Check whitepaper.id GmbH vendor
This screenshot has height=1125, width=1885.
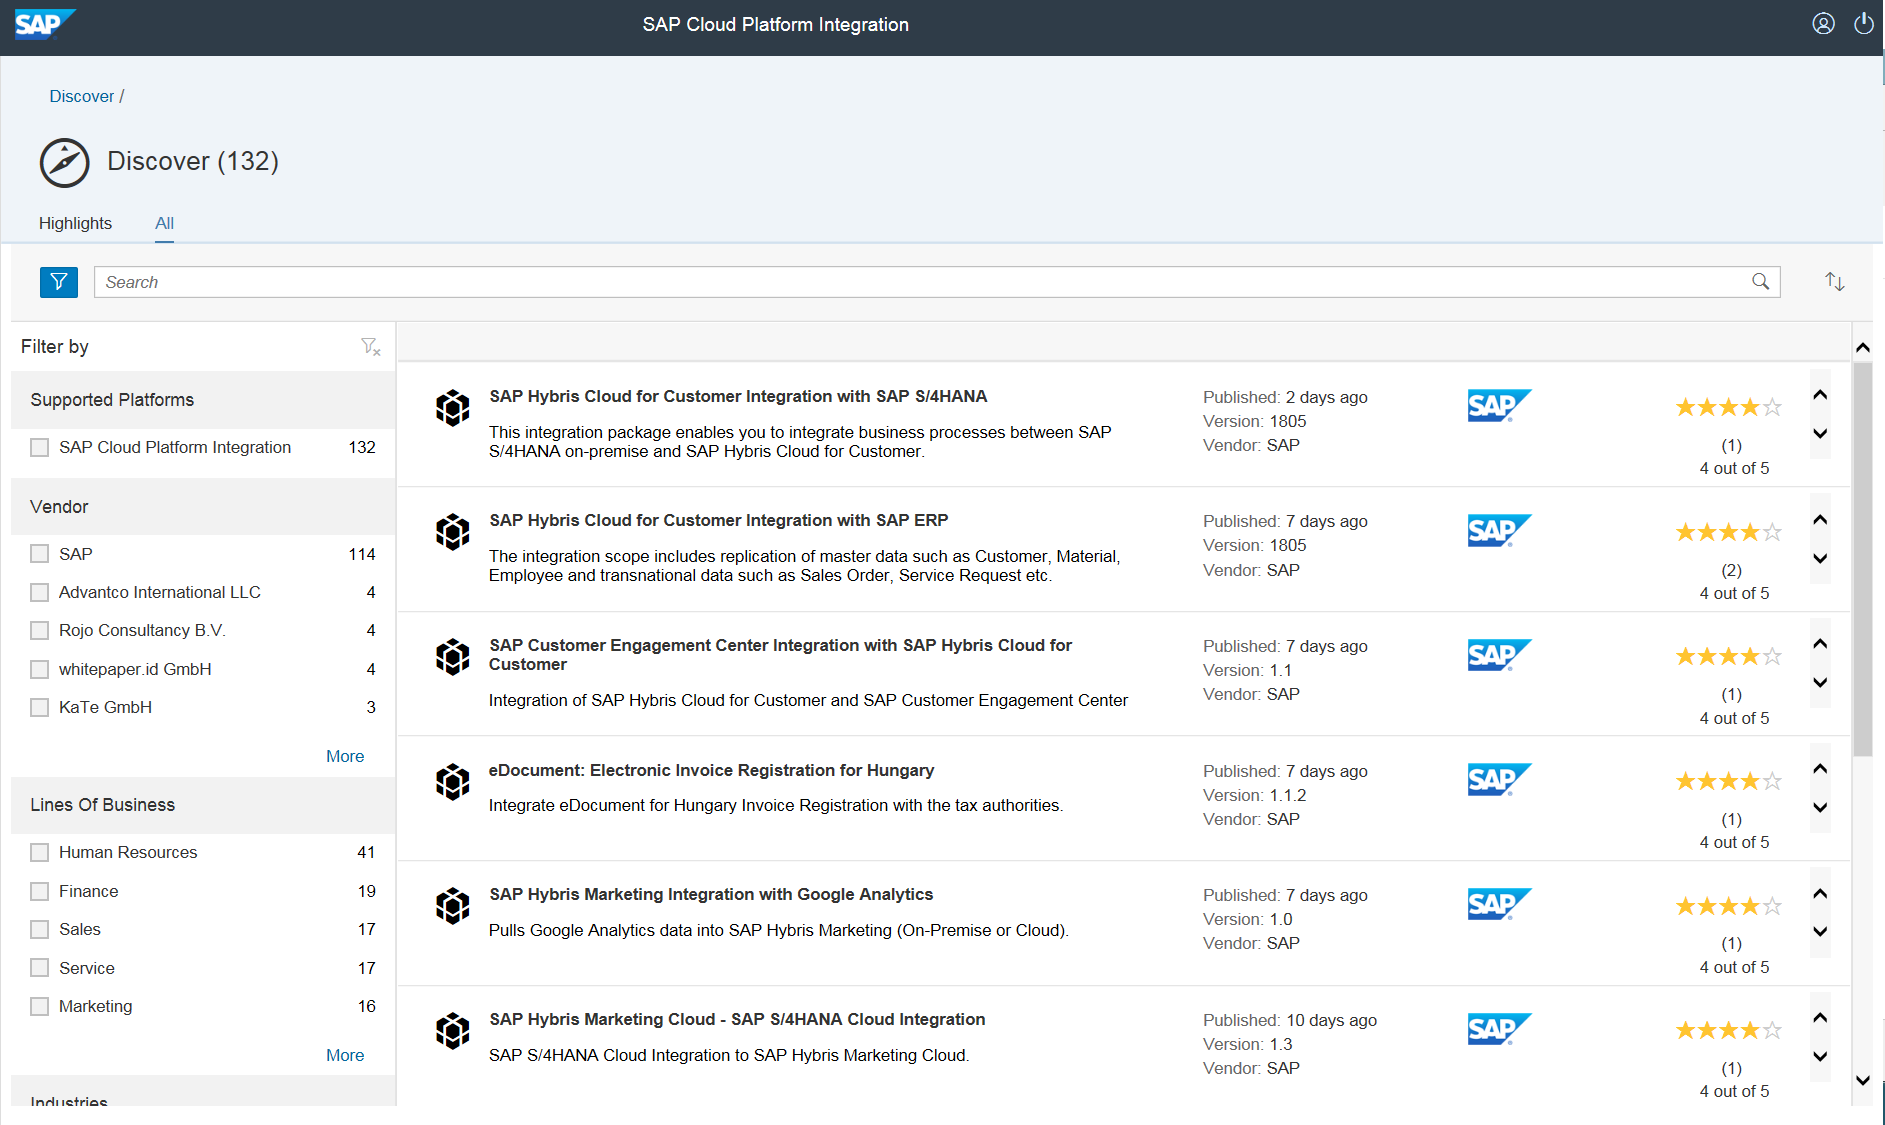[x=40, y=670]
